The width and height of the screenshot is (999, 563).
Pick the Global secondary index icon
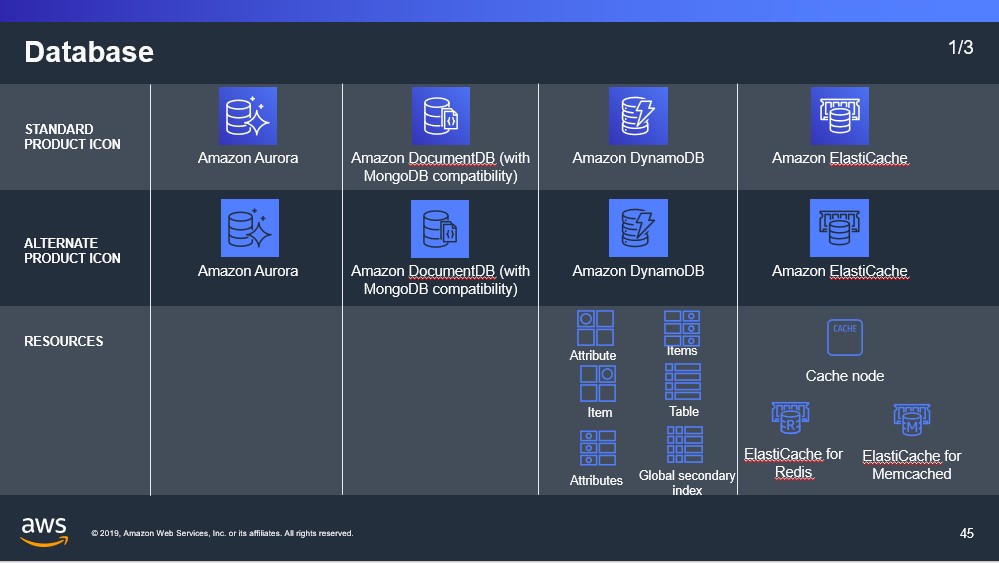coord(685,445)
